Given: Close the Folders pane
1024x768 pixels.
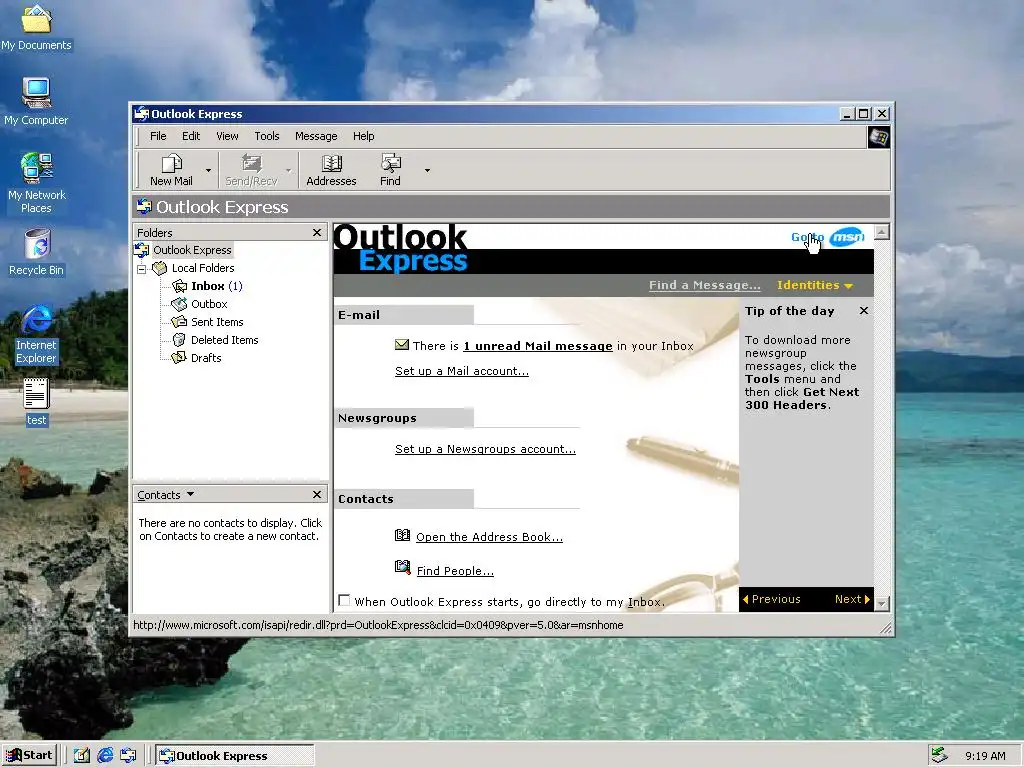Looking at the screenshot, I should (x=317, y=232).
